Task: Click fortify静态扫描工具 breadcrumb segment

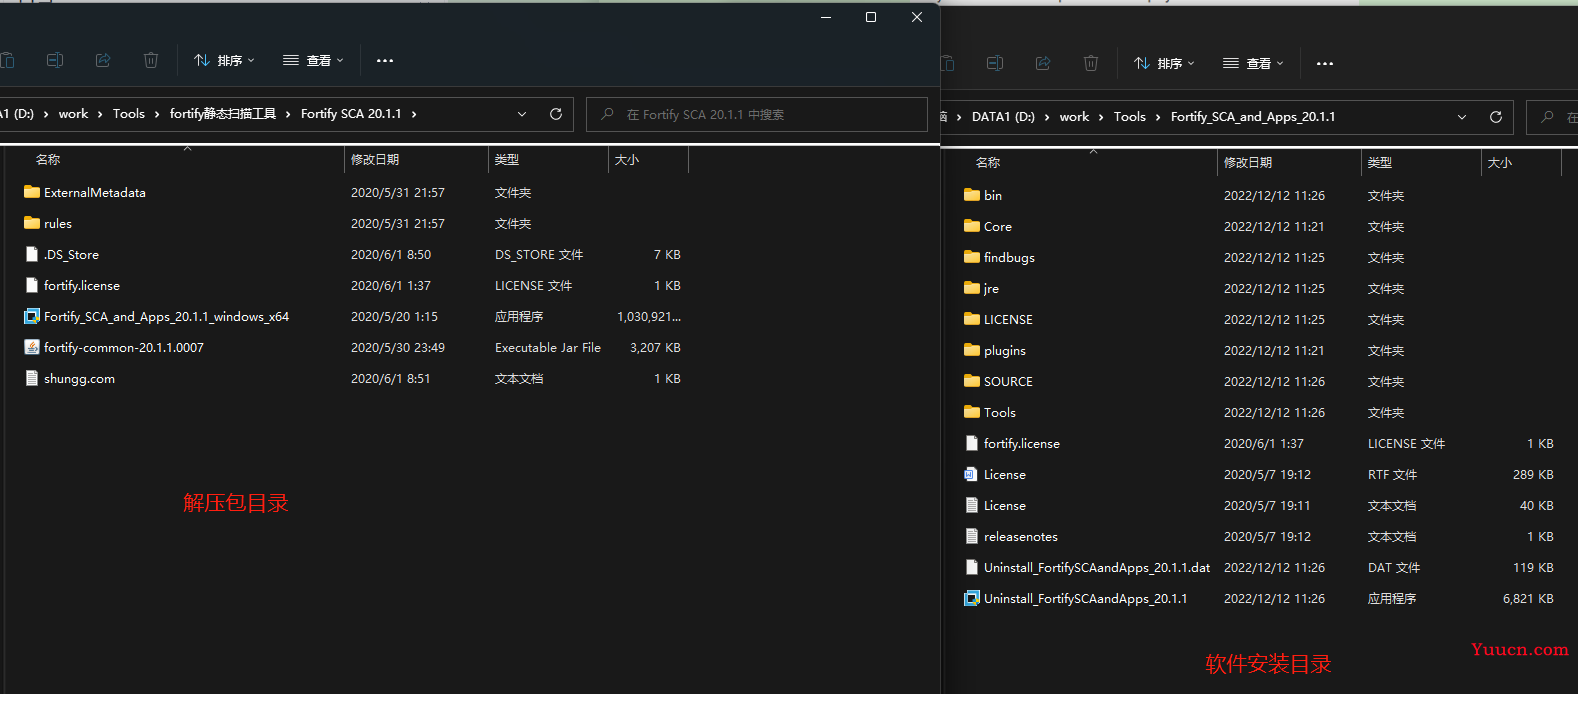Action: tap(223, 114)
